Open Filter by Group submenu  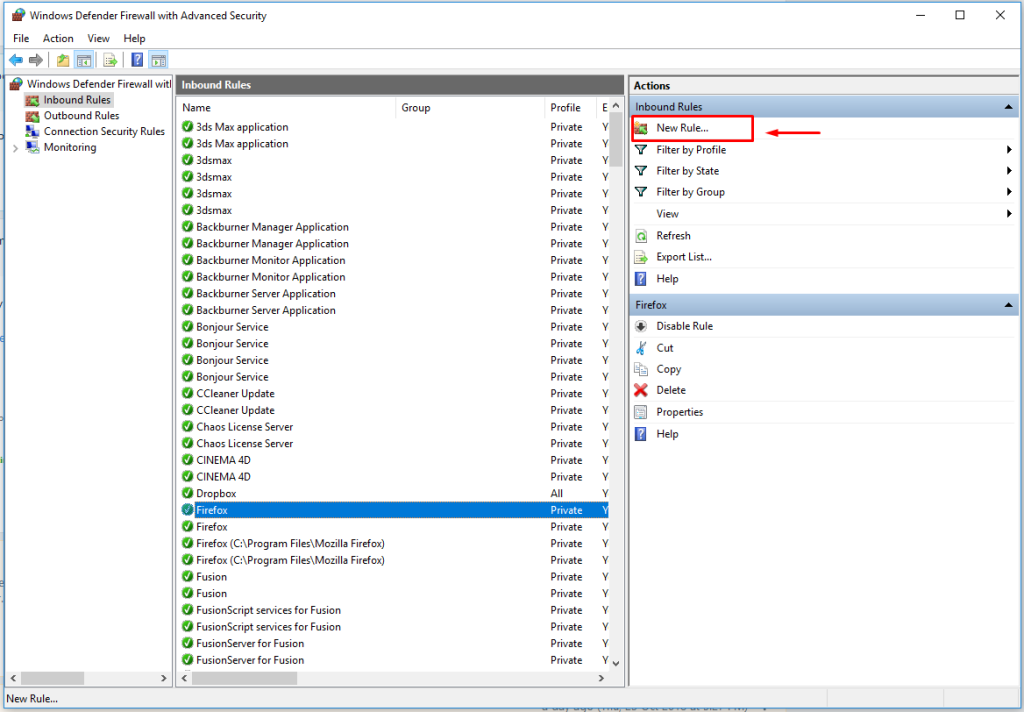(x=690, y=192)
